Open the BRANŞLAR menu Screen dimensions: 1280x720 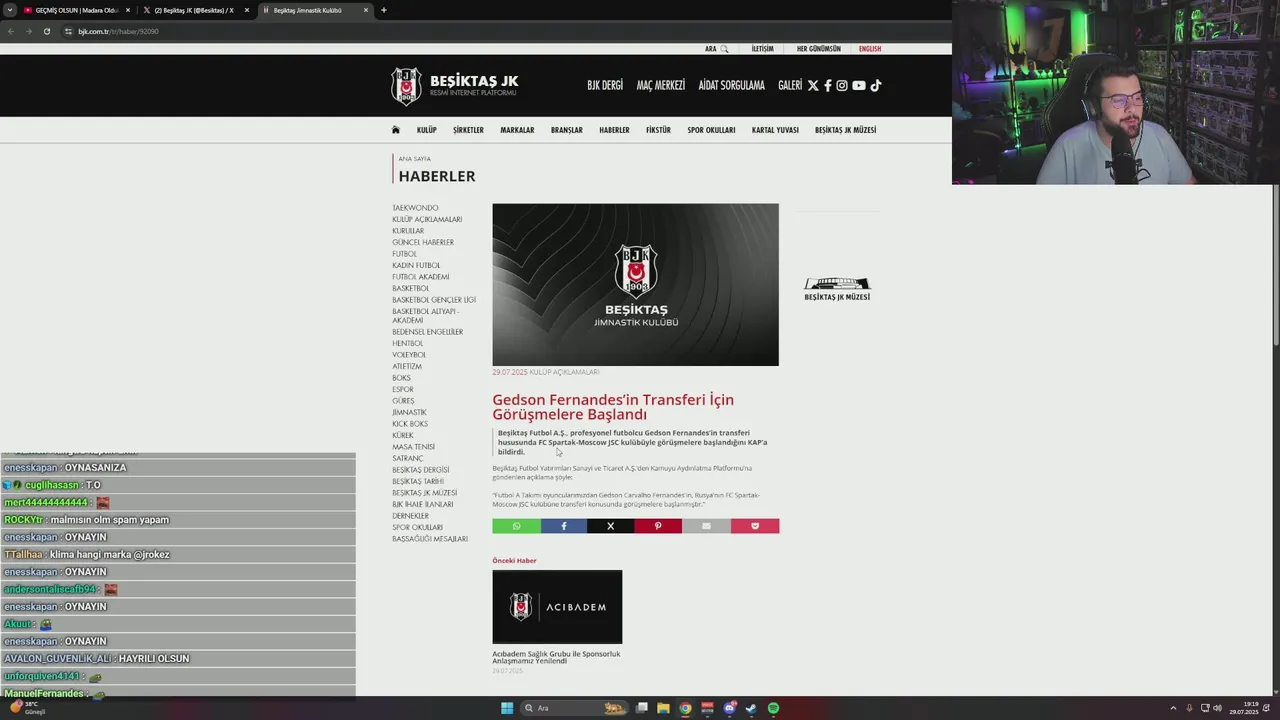pos(566,130)
